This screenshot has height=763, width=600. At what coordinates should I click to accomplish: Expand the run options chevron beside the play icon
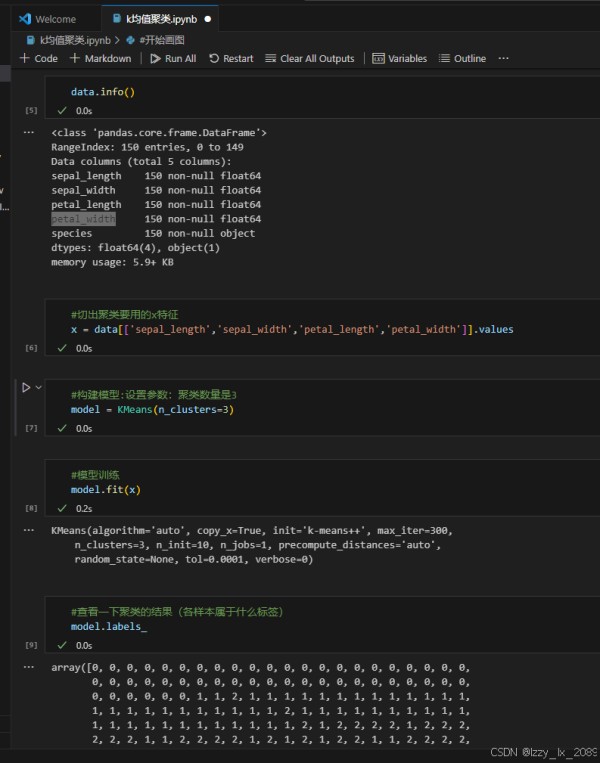coord(38,387)
